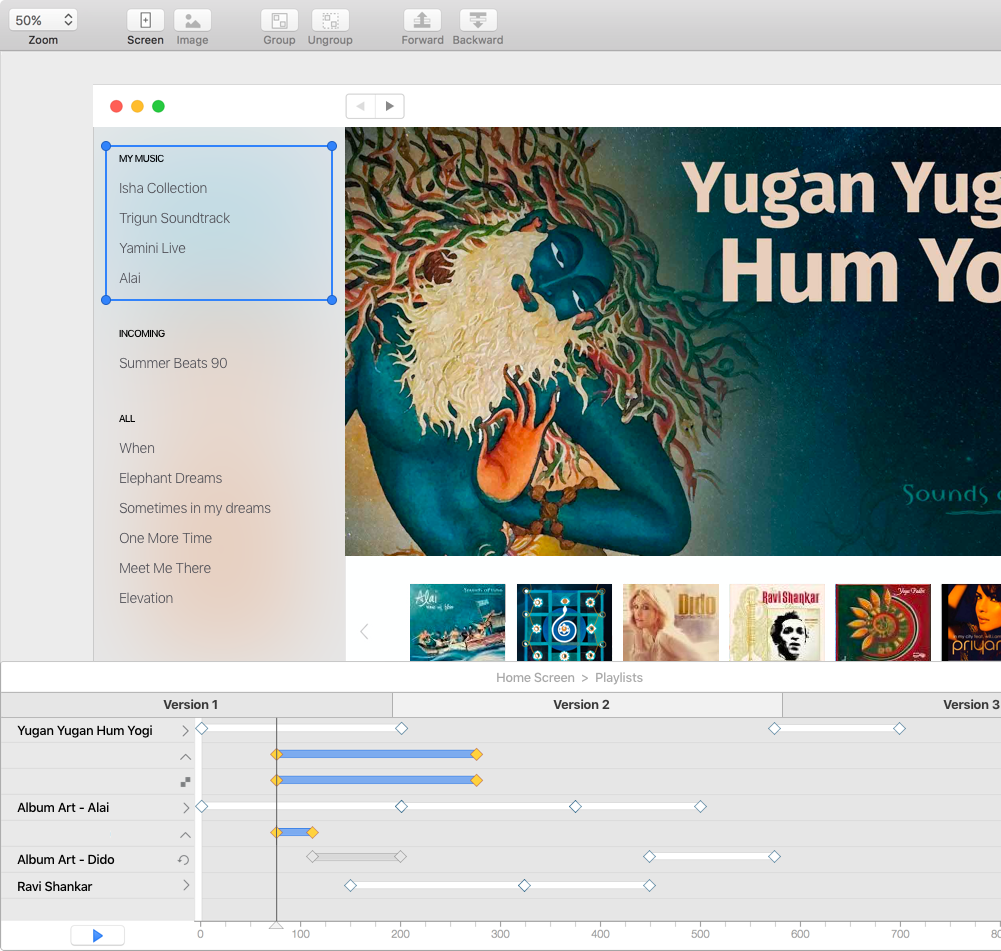
Task: Click the scale icon in timeline sub-row
Action: tap(185, 782)
